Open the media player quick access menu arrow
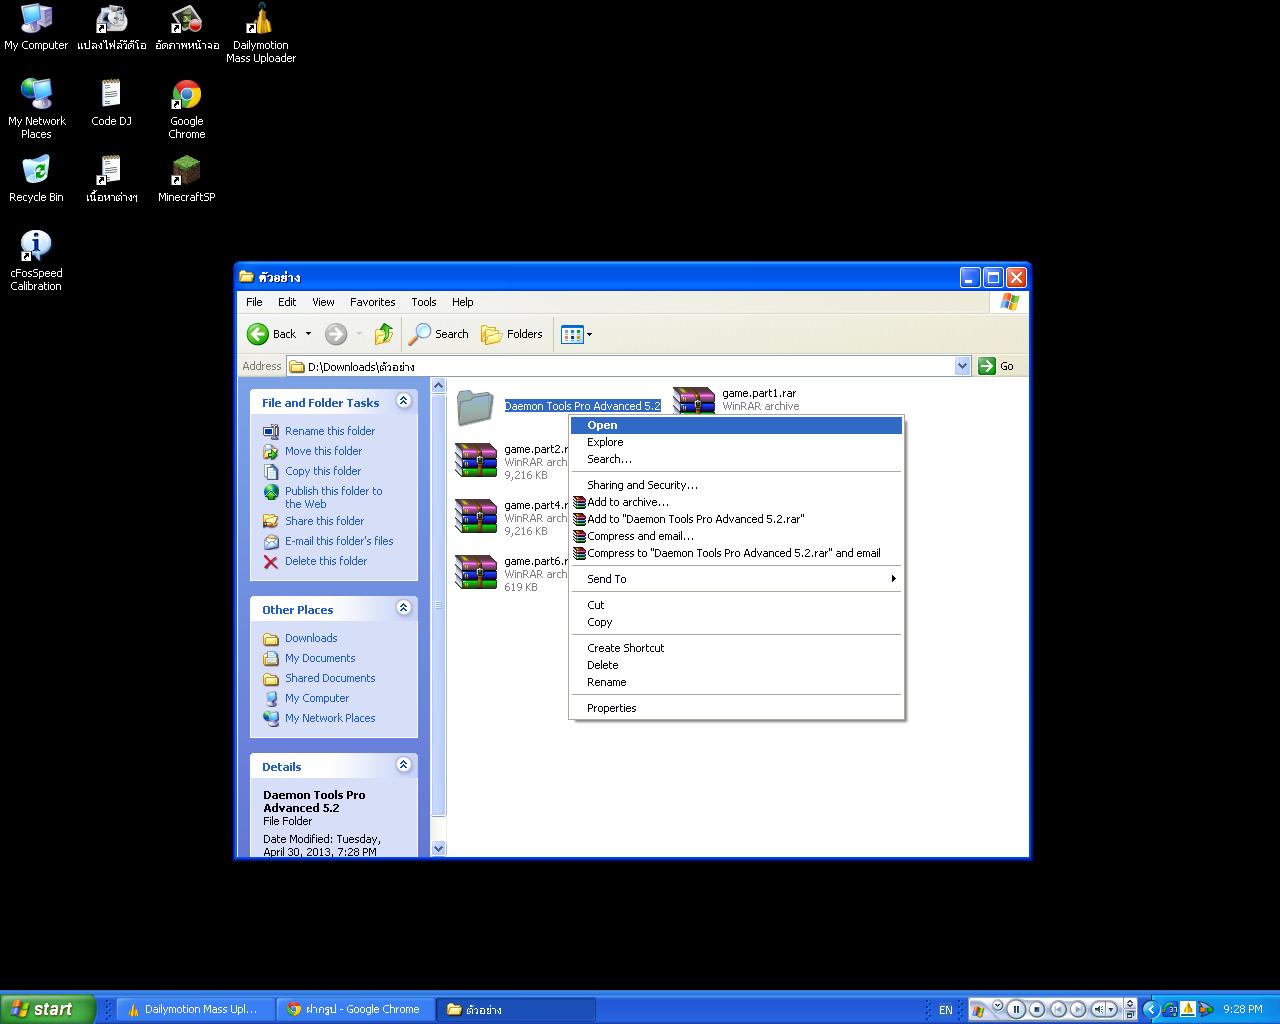The width and height of the screenshot is (1280, 1024). pyautogui.click(x=997, y=1006)
